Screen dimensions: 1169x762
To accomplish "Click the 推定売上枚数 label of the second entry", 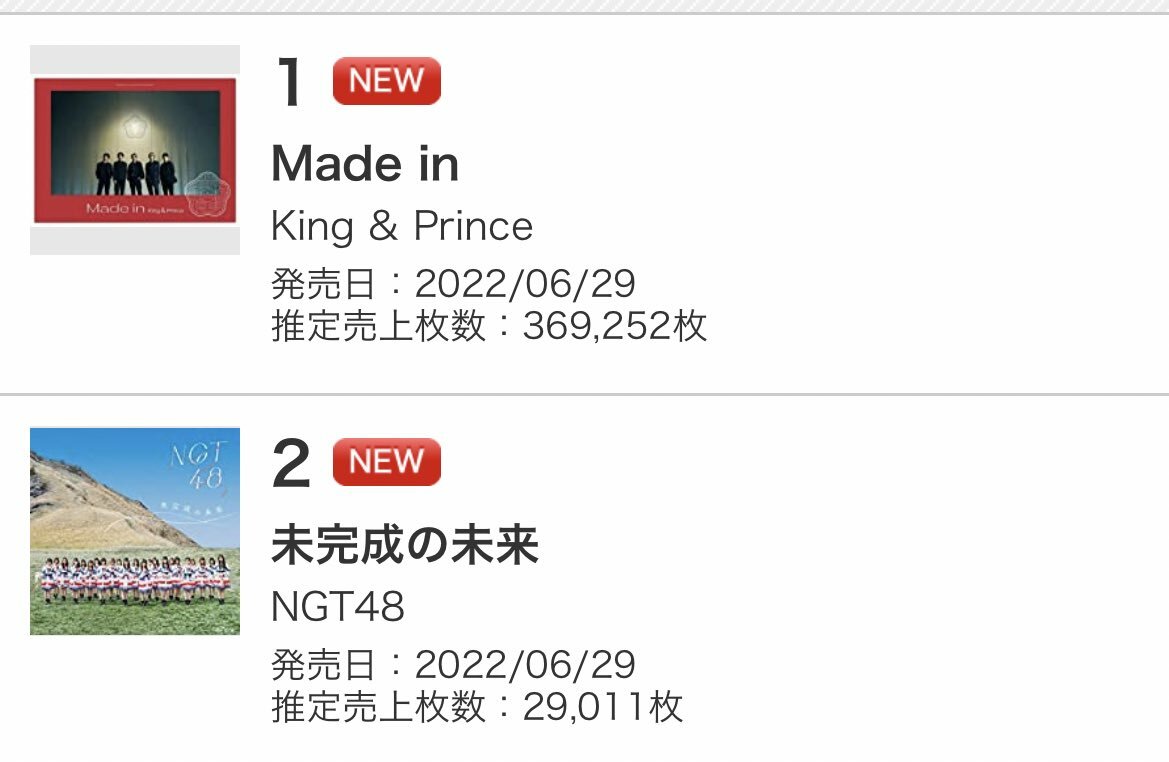I will click(x=378, y=707).
